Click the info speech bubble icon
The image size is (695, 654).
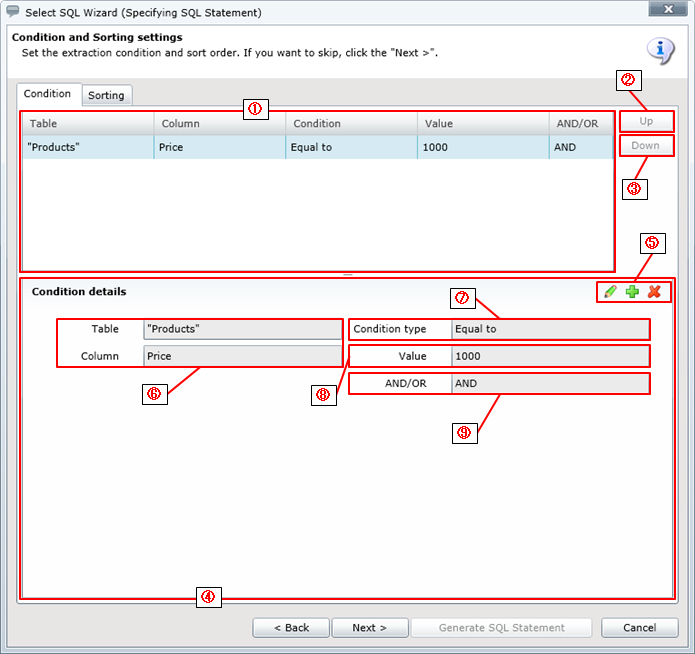click(x=660, y=48)
